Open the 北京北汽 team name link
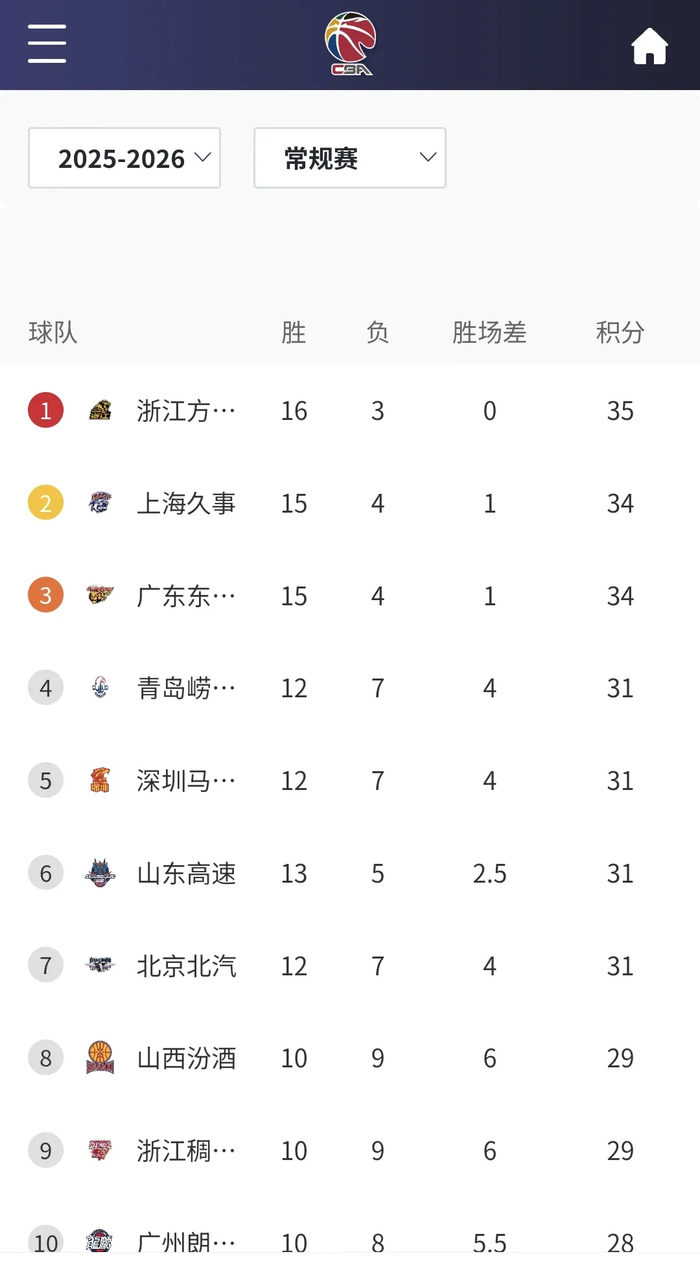The height and width of the screenshot is (1265, 700). tap(186, 966)
